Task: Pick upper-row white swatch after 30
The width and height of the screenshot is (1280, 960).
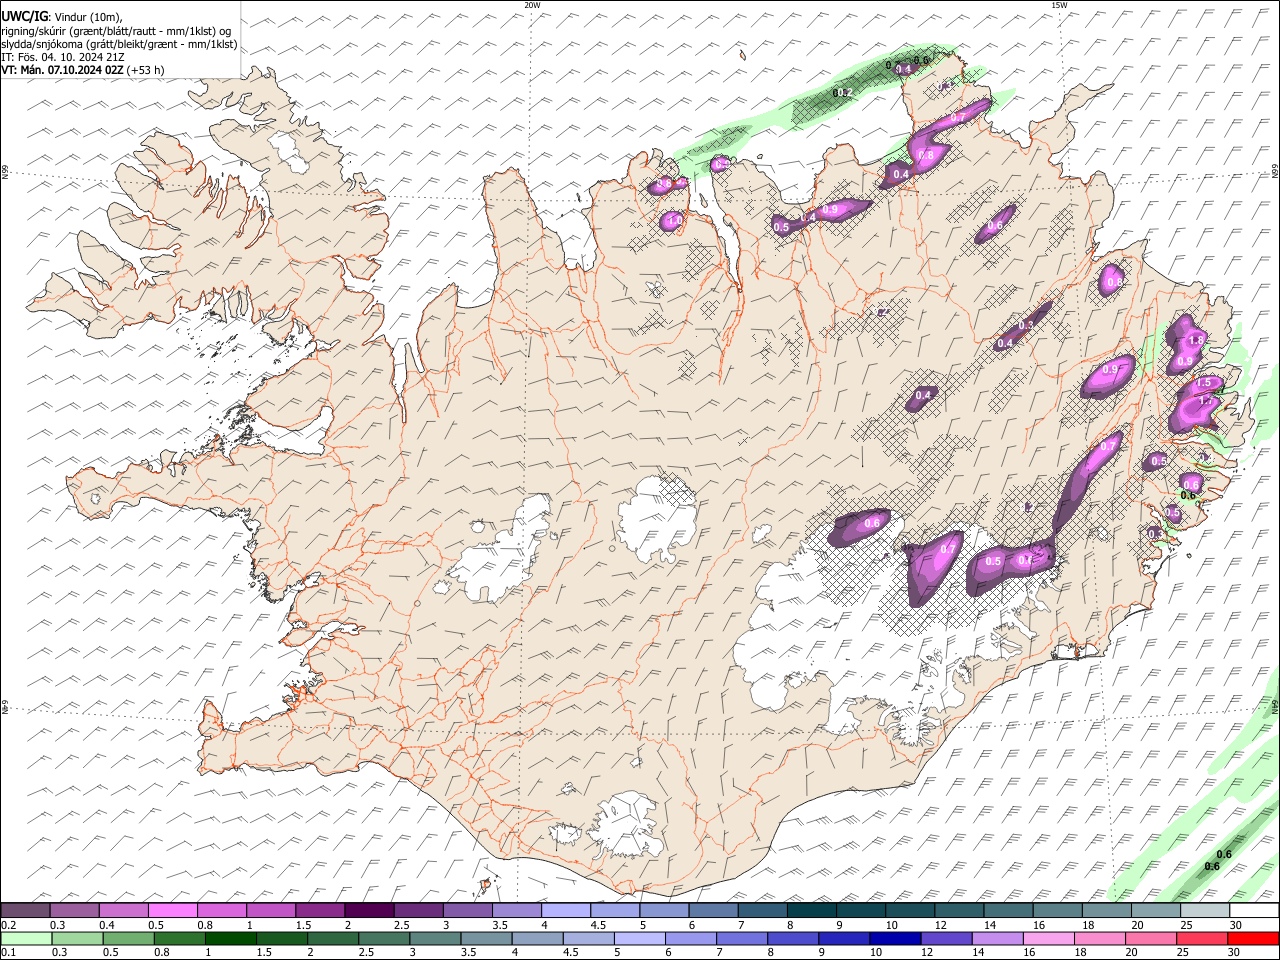Action: coord(1254,911)
